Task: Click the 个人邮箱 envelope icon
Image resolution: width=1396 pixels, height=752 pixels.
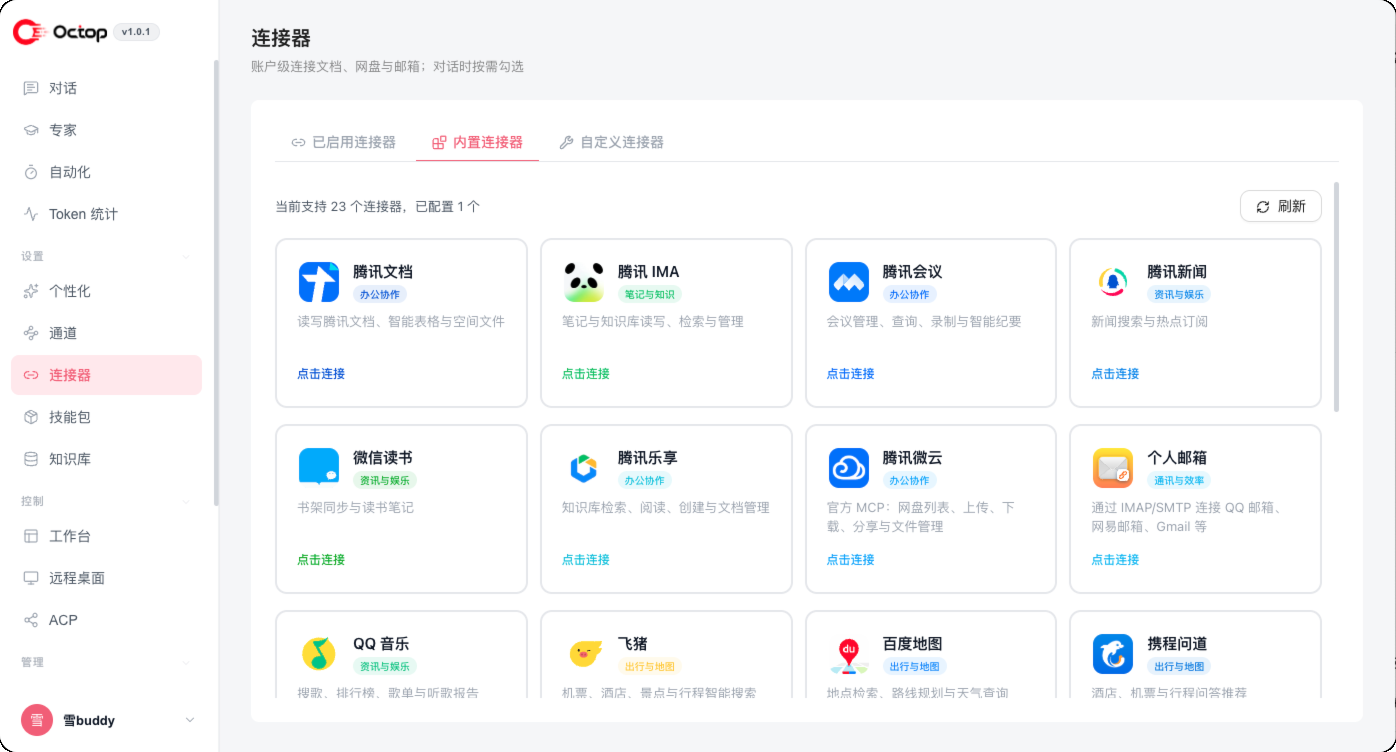Action: (x=1113, y=468)
